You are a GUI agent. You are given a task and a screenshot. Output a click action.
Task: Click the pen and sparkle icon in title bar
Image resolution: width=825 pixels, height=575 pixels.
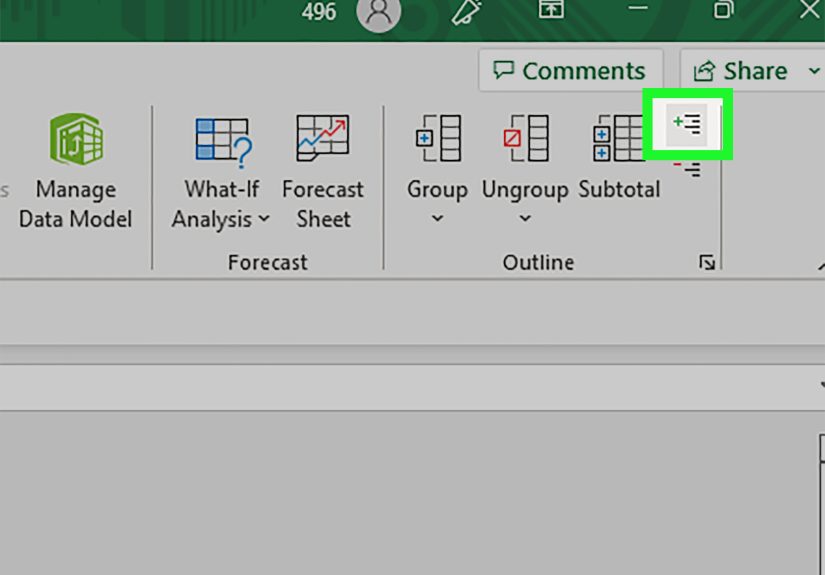pyautogui.click(x=466, y=12)
